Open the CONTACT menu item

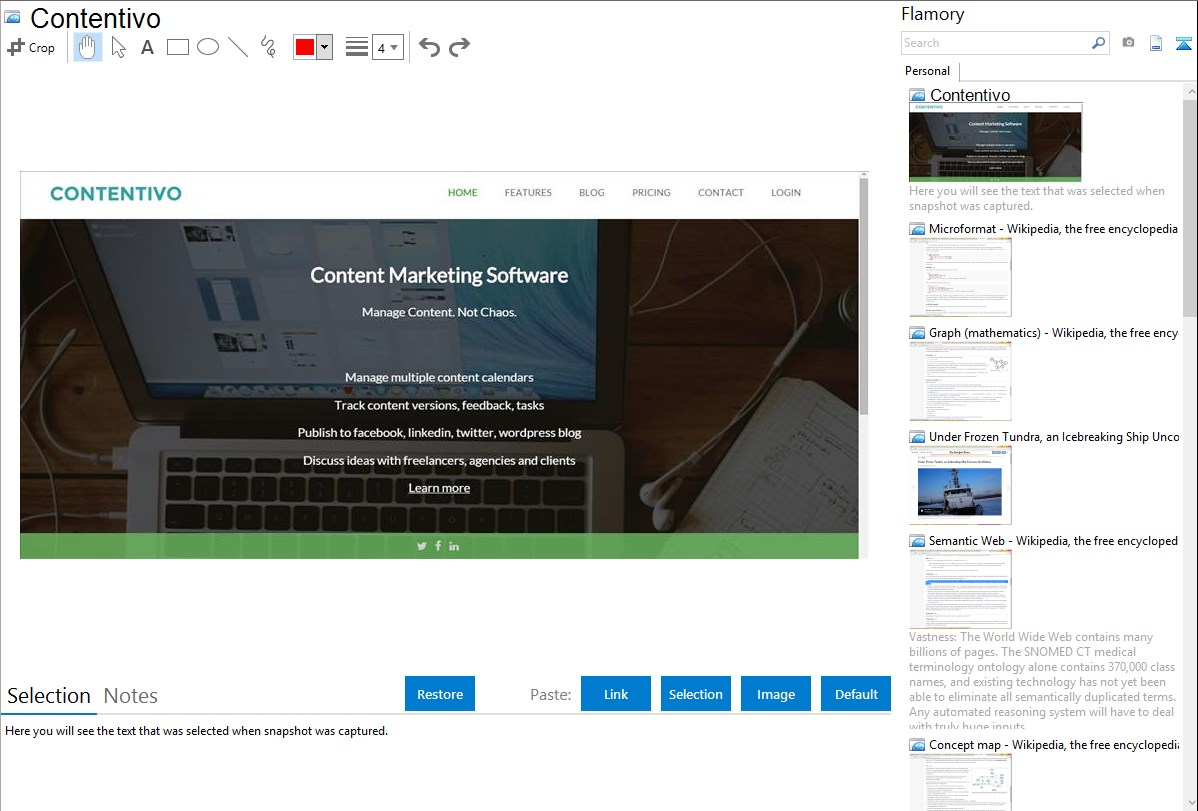[x=720, y=193]
